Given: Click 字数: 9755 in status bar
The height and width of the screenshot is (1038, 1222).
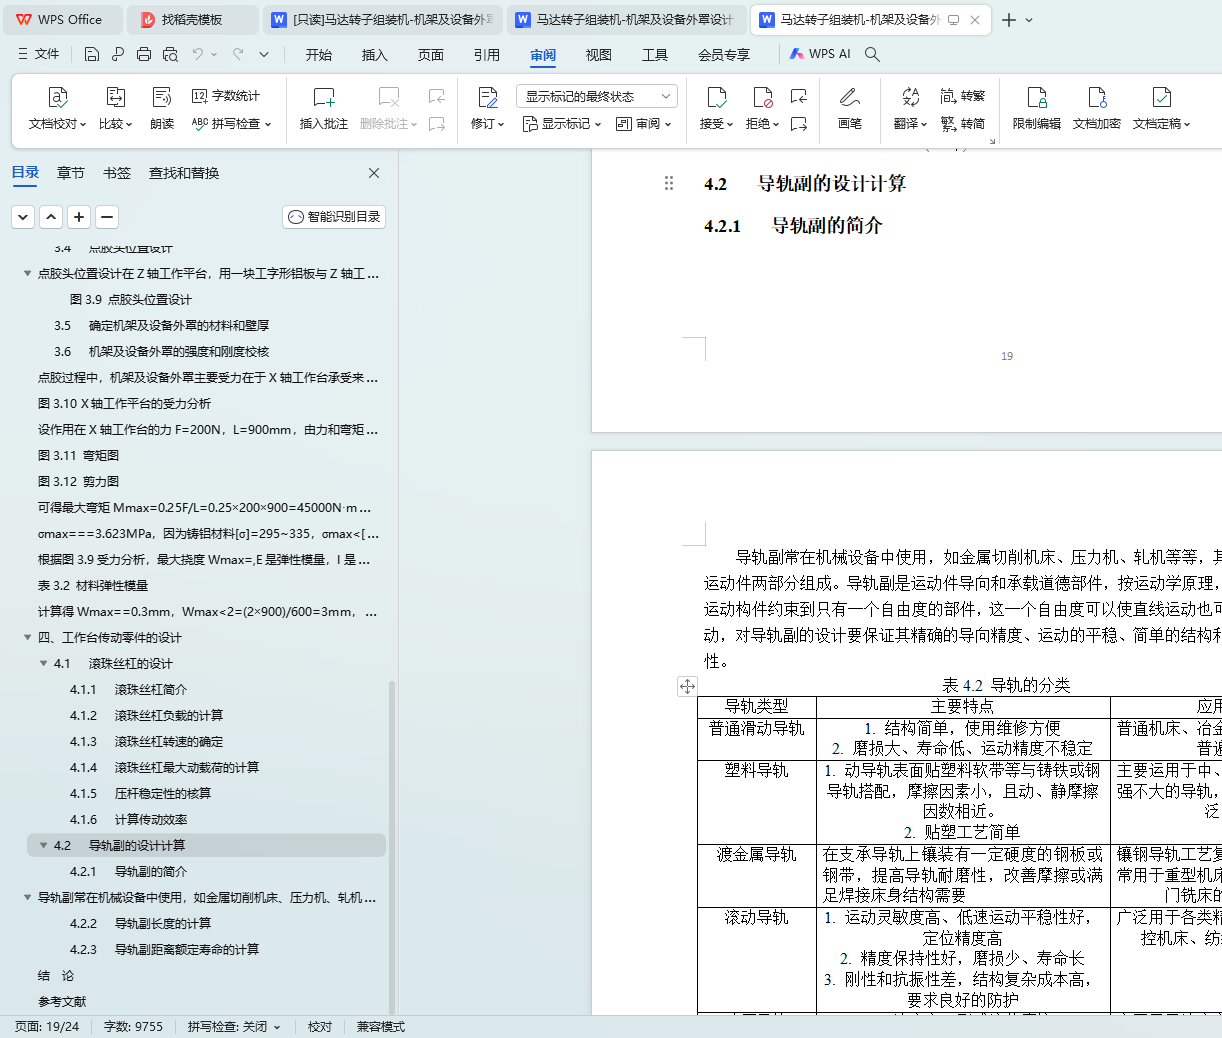Looking at the screenshot, I should tap(133, 1027).
